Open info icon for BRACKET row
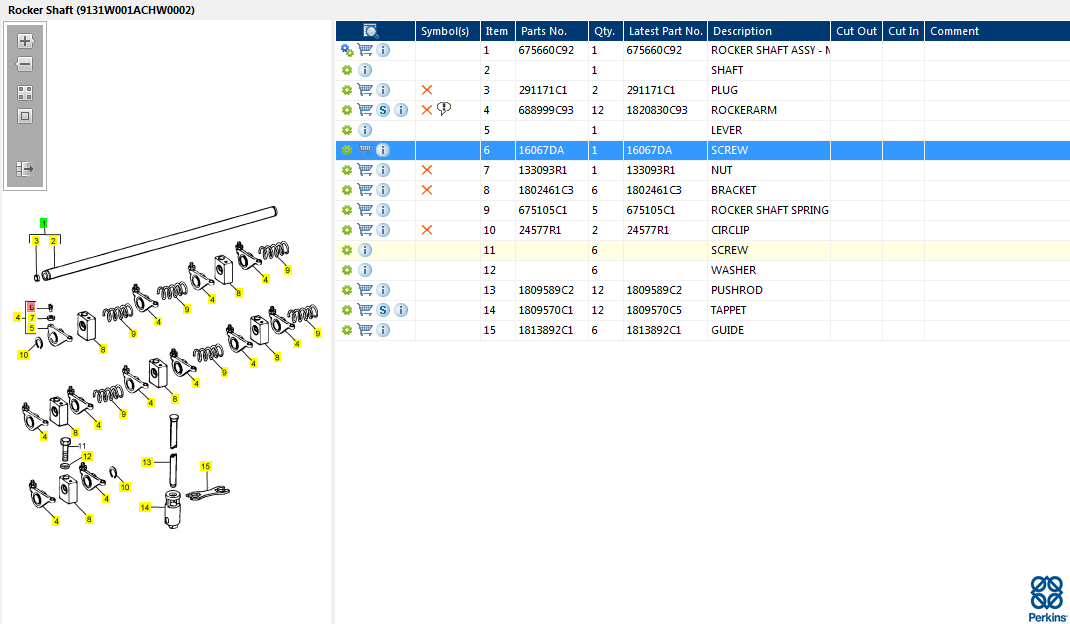The width and height of the screenshot is (1070, 624). click(x=384, y=190)
